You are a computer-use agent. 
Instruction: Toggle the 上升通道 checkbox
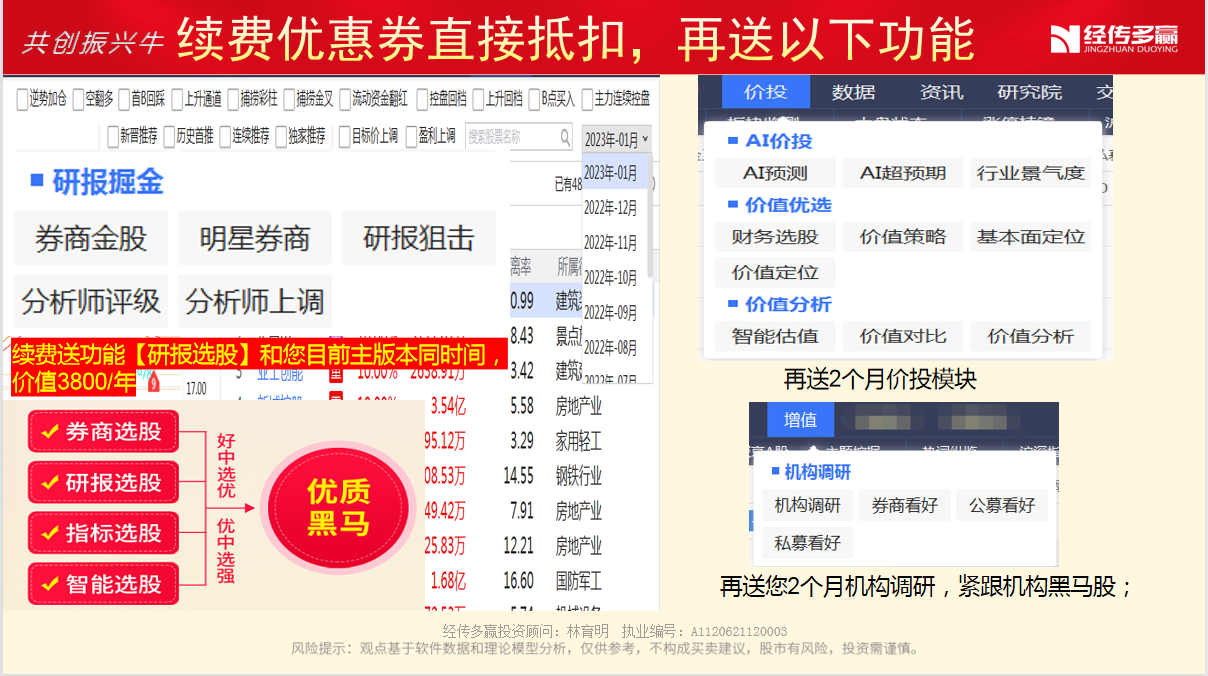(177, 99)
